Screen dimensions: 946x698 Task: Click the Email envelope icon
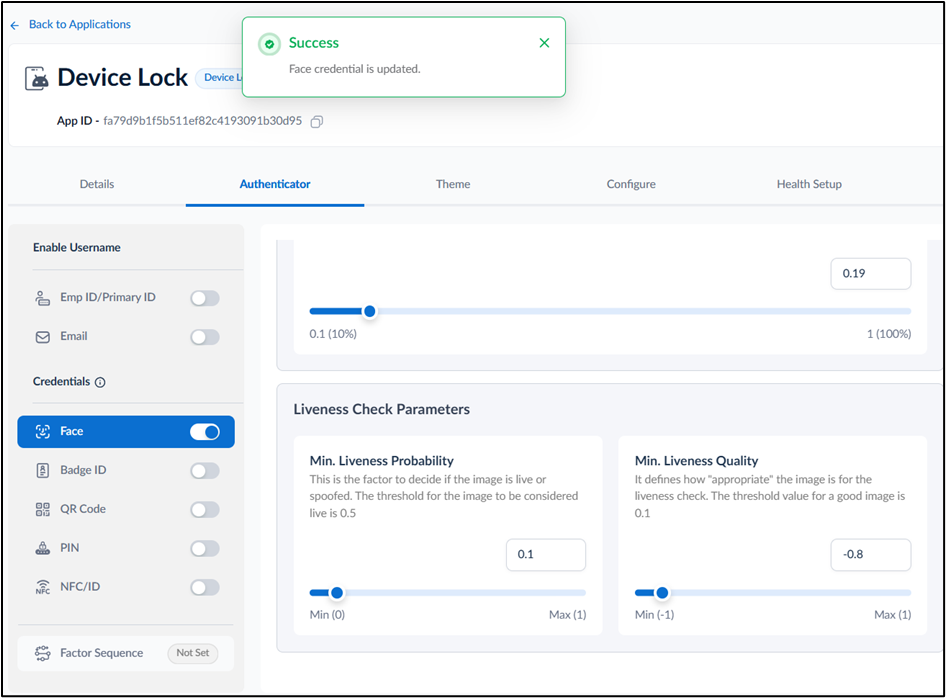(x=43, y=337)
